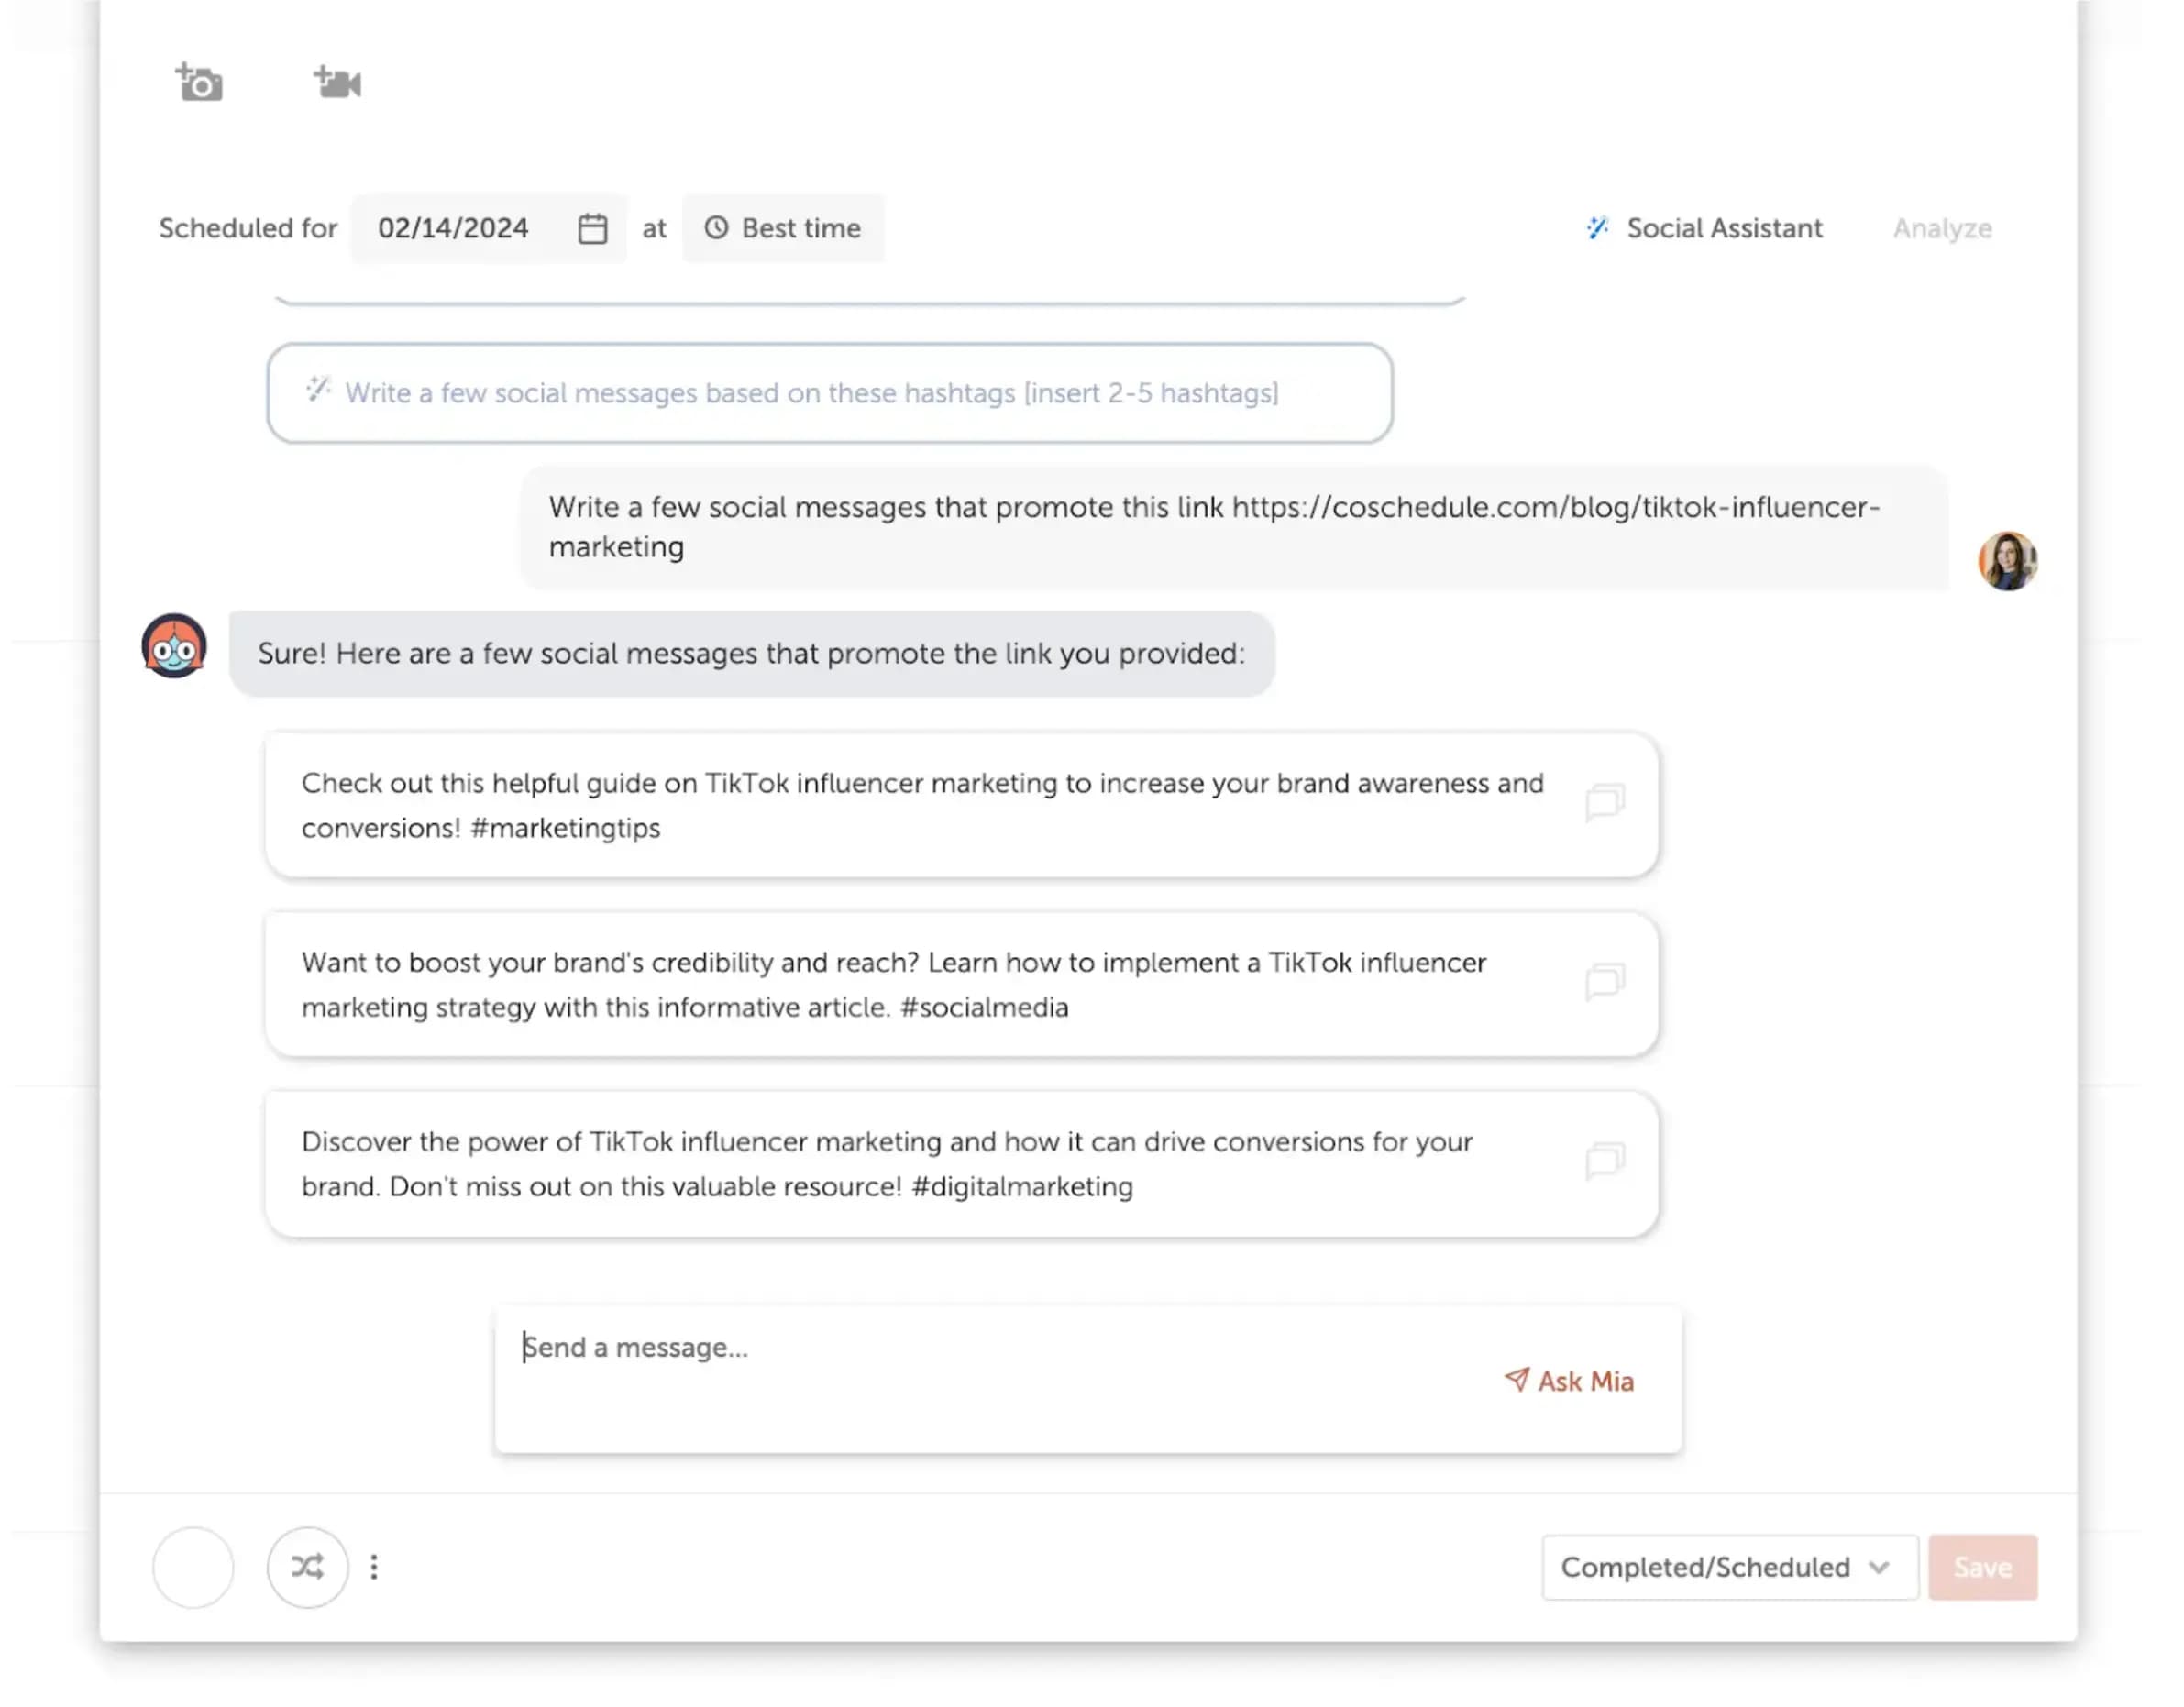Open the calendar date picker icon
Image resolution: width=2184 pixels, height=1707 pixels.
pos(592,228)
